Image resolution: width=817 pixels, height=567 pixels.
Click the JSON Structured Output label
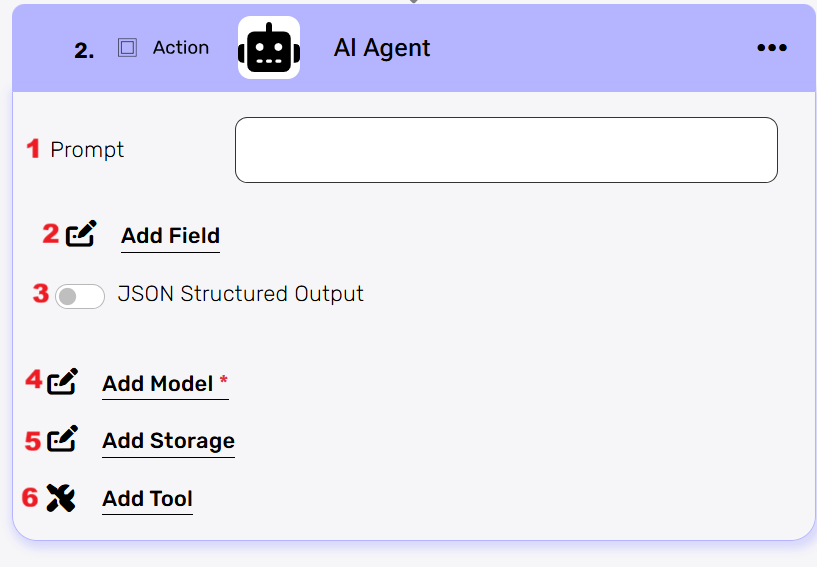[240, 294]
